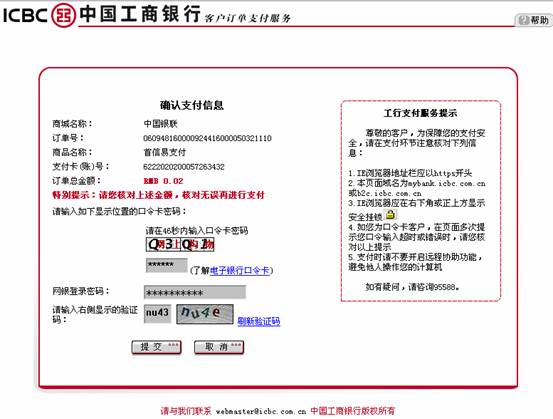Refresh captcha via 刷新验证码 link
The image size is (553, 419).
(259, 321)
